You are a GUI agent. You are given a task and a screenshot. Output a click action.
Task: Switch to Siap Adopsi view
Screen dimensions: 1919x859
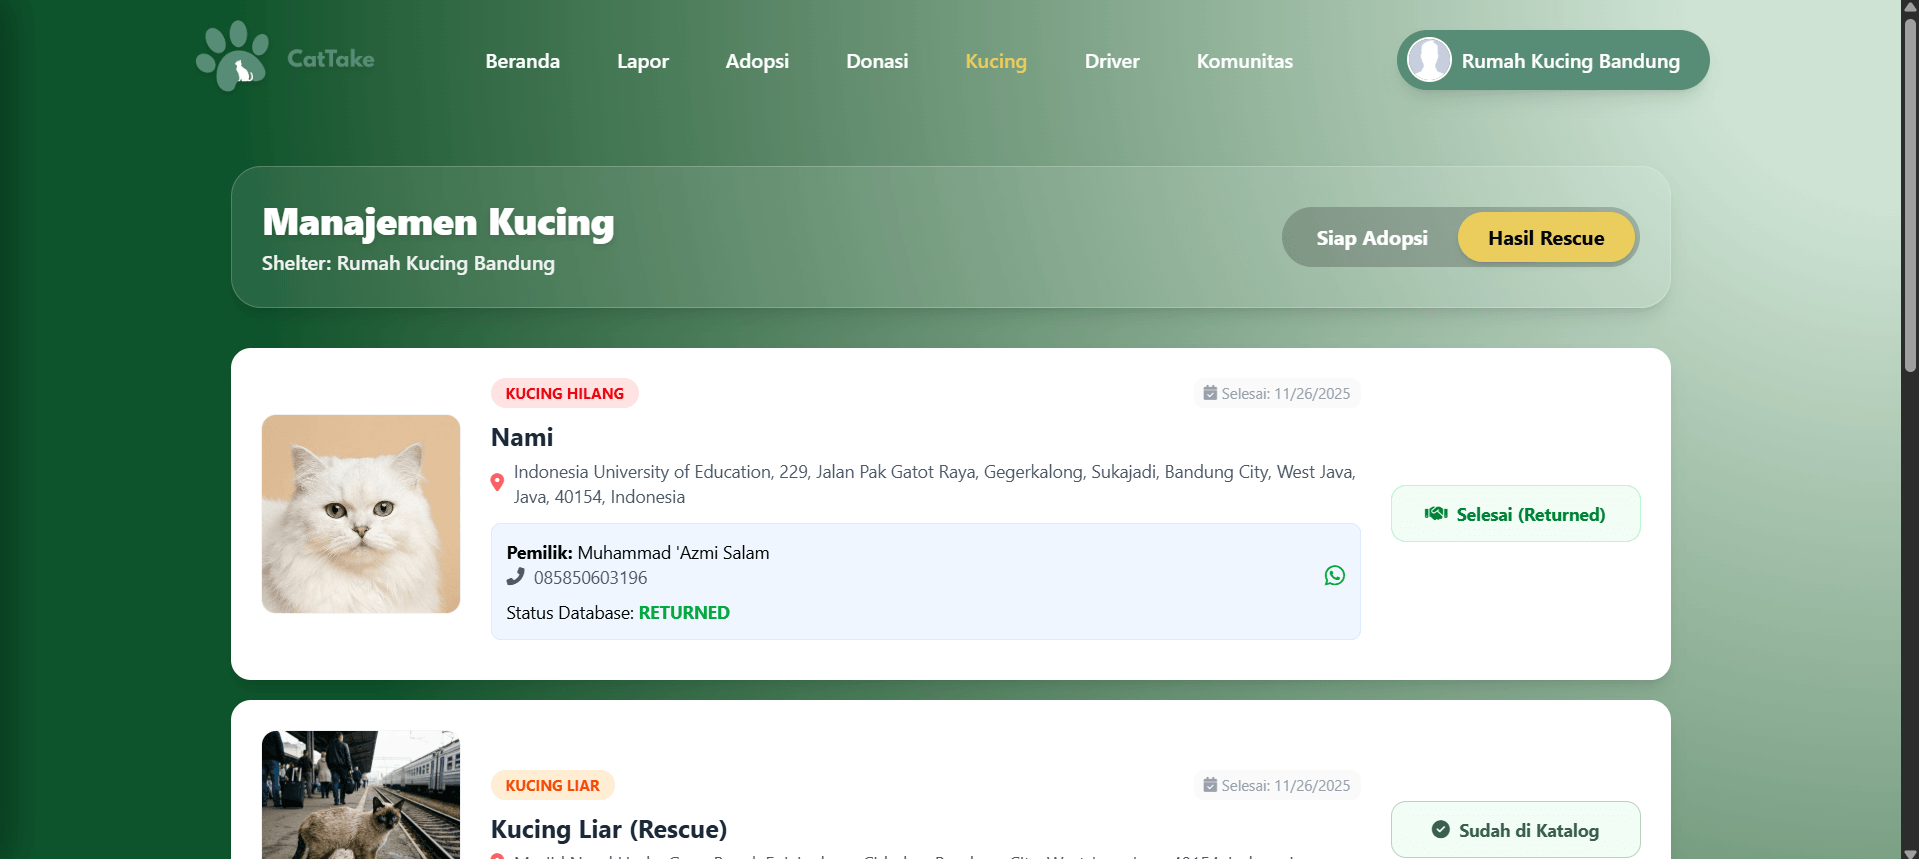click(x=1371, y=238)
